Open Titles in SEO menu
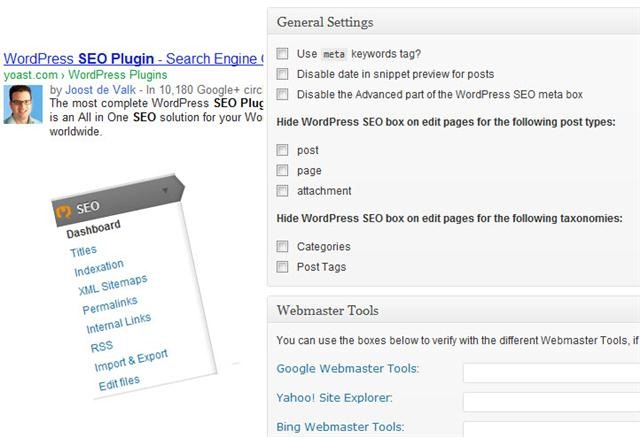640x437 pixels. tap(83, 251)
